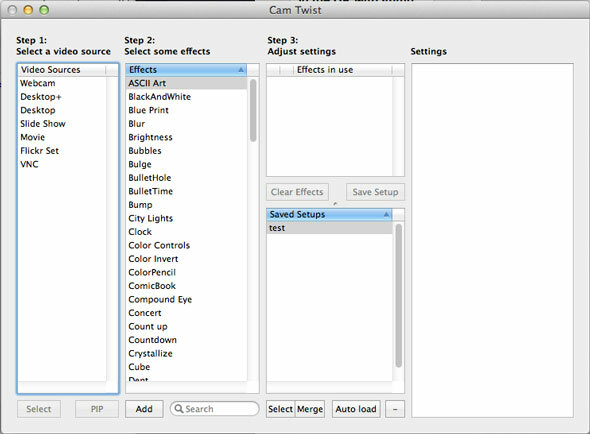Click the Effects in use column header

tap(342, 70)
